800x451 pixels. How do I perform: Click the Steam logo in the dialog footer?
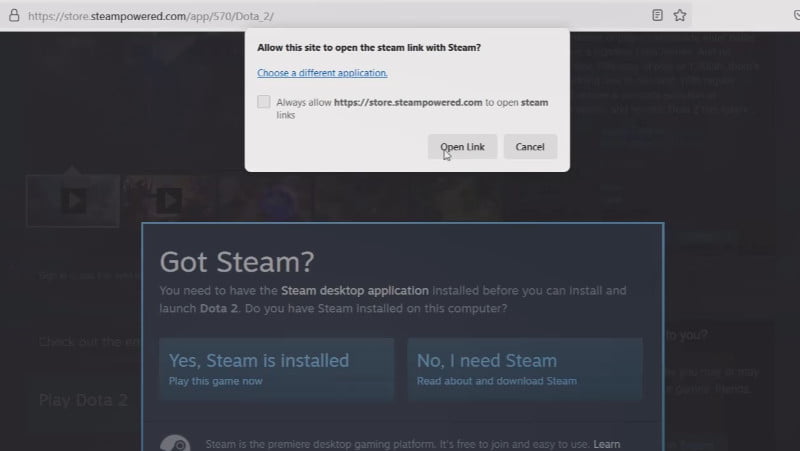(175, 443)
